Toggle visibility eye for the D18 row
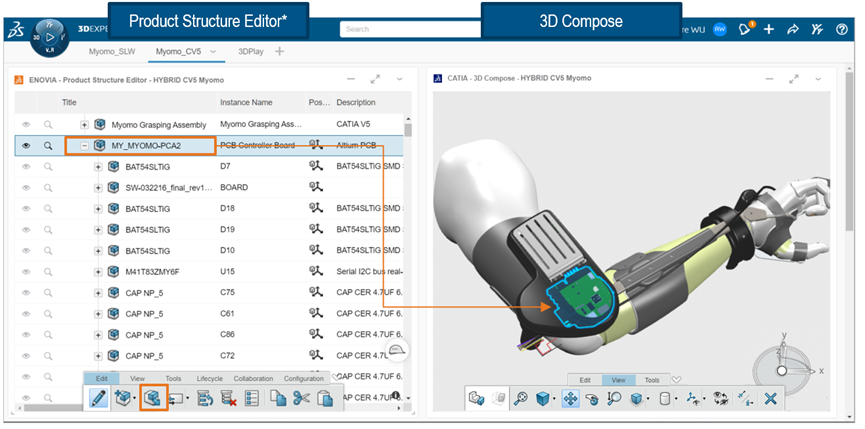 click(26, 208)
